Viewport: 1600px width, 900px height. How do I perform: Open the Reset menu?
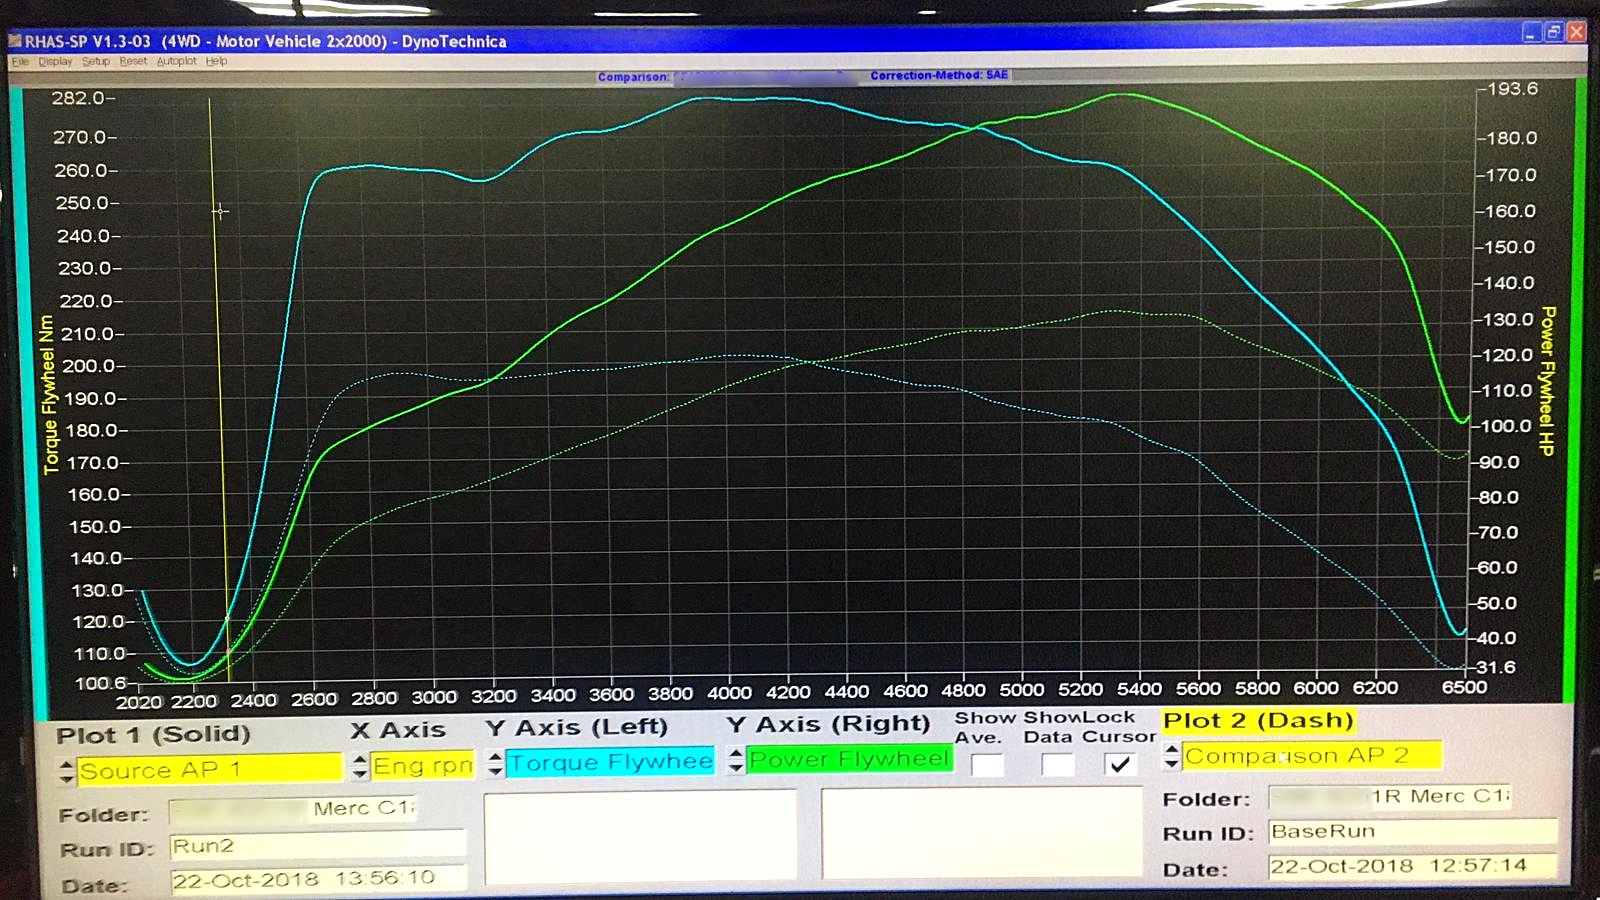[133, 62]
